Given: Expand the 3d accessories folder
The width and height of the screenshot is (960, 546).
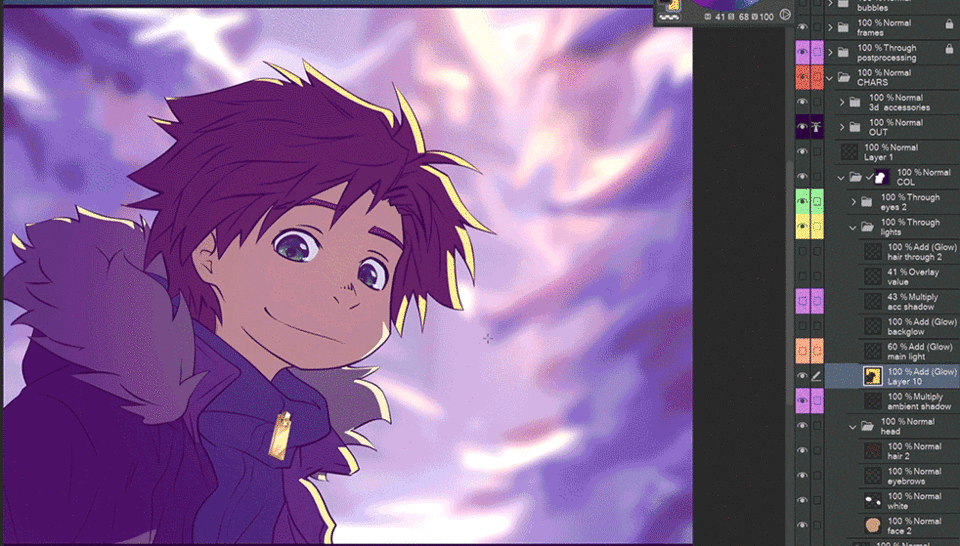Looking at the screenshot, I should click(842, 102).
